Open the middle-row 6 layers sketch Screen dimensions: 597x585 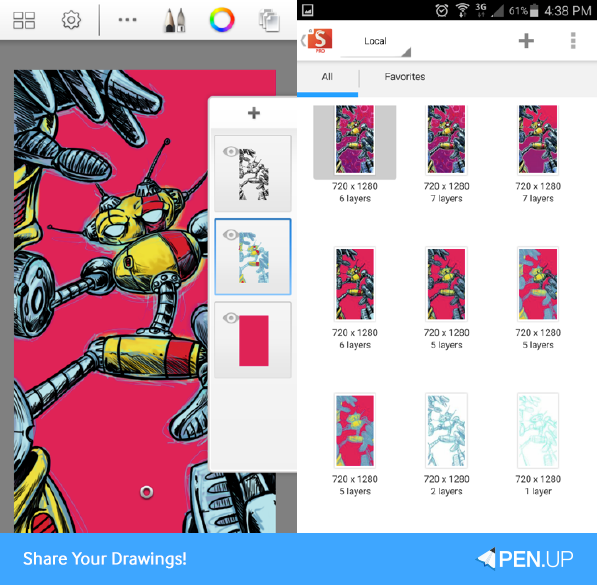coord(355,284)
